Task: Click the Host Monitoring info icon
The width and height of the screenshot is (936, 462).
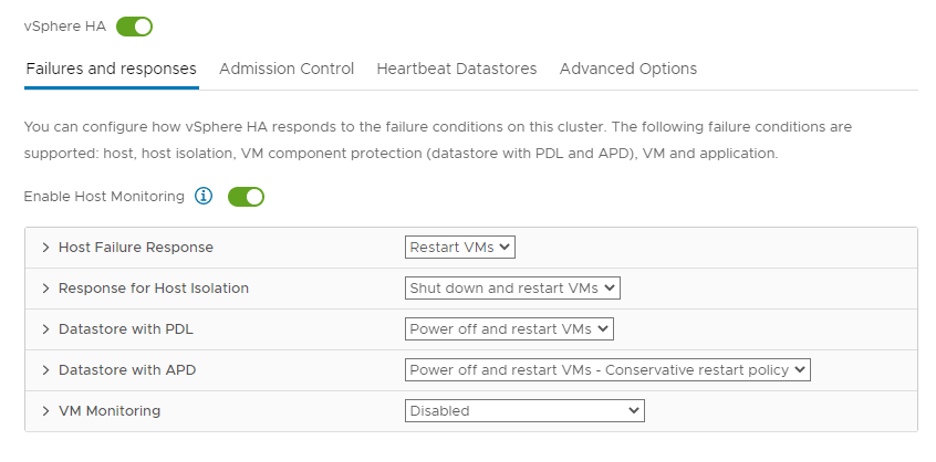Action: (204, 197)
